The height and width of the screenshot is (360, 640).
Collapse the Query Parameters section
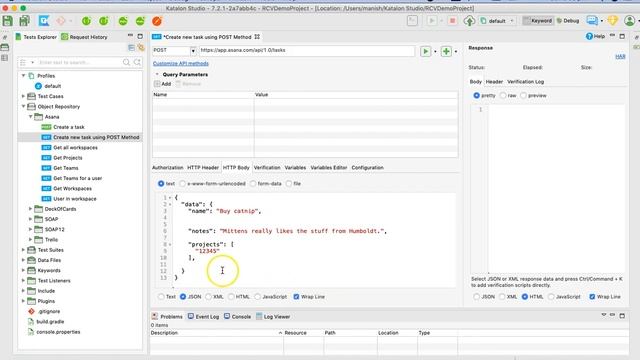click(157, 75)
